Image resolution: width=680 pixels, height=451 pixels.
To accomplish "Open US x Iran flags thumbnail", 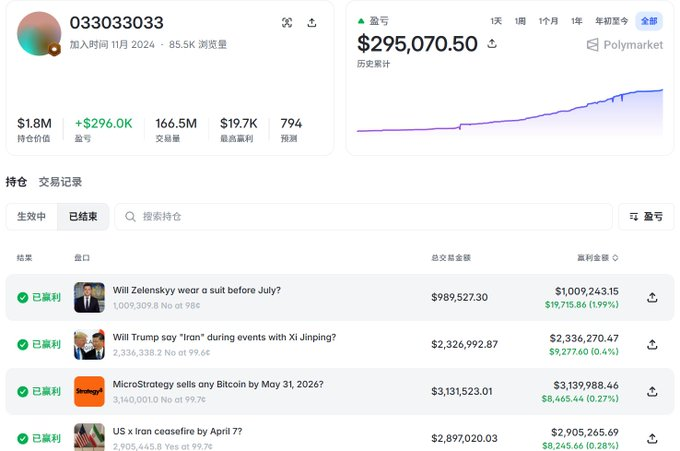I will click(x=89, y=437).
